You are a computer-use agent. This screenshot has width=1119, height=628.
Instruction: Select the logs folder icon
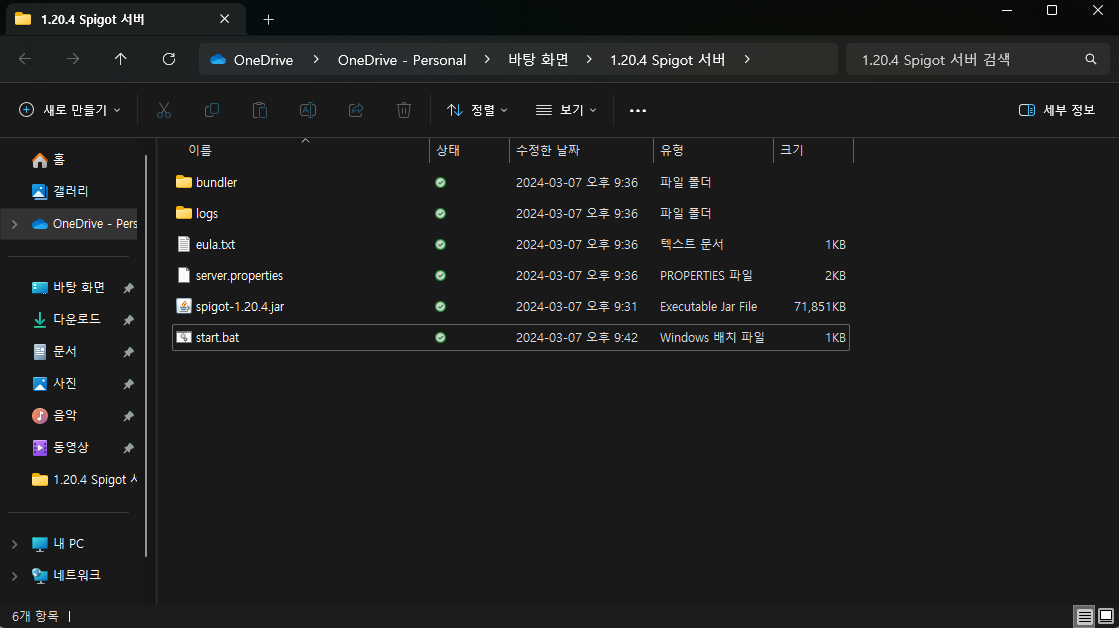[183, 213]
